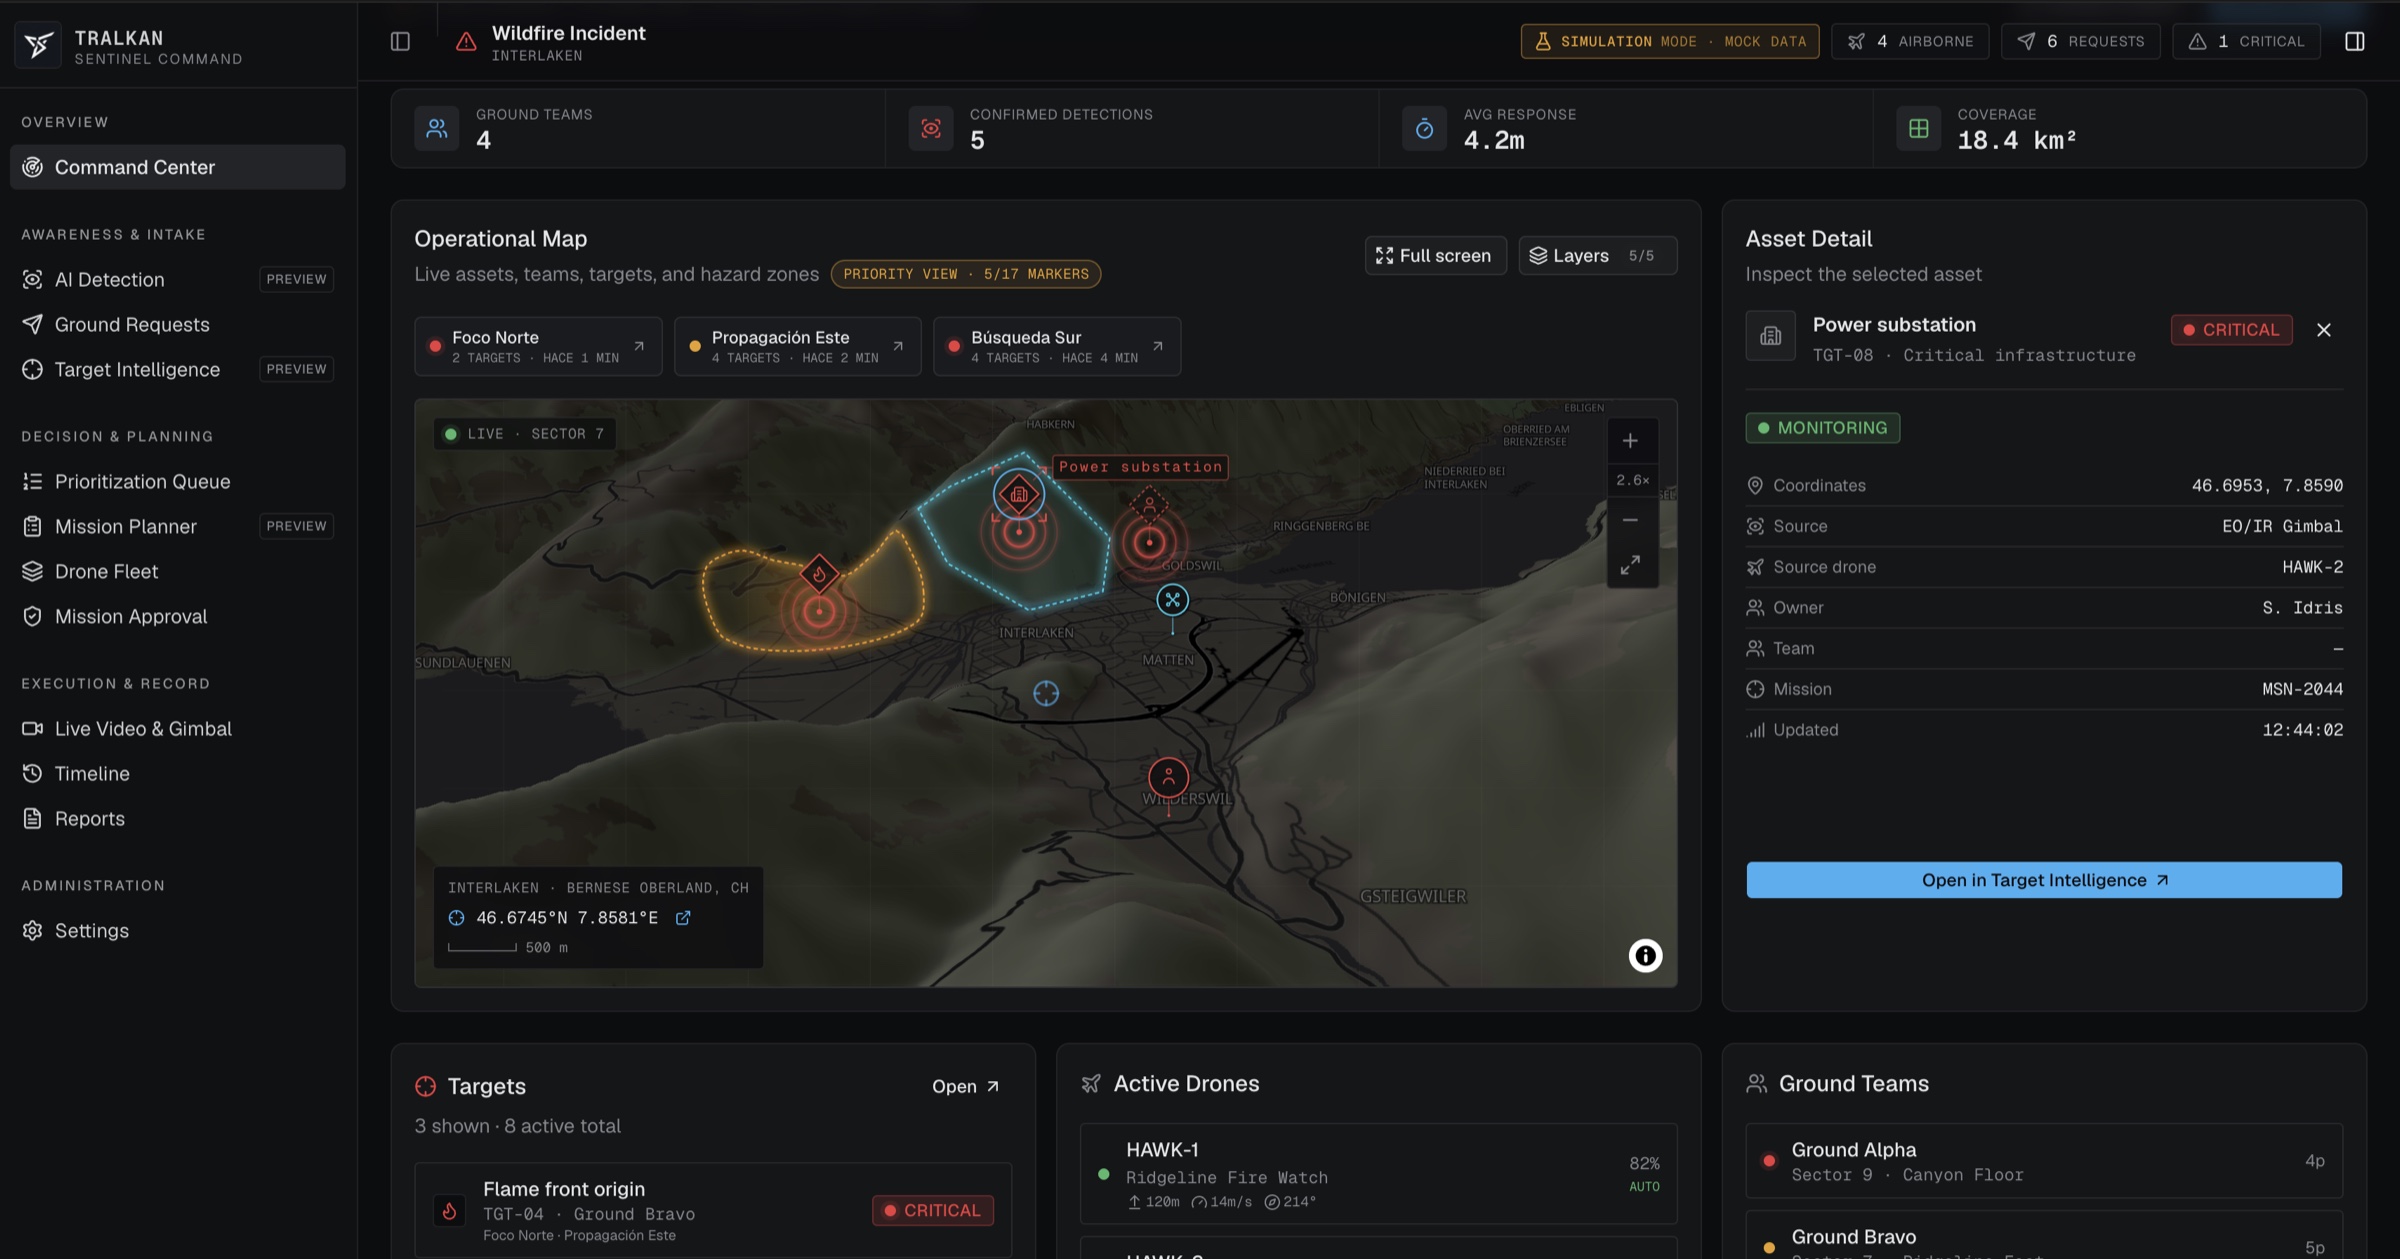
Task: Open Búsqueda Sur cluster card
Action: click(x=1057, y=347)
